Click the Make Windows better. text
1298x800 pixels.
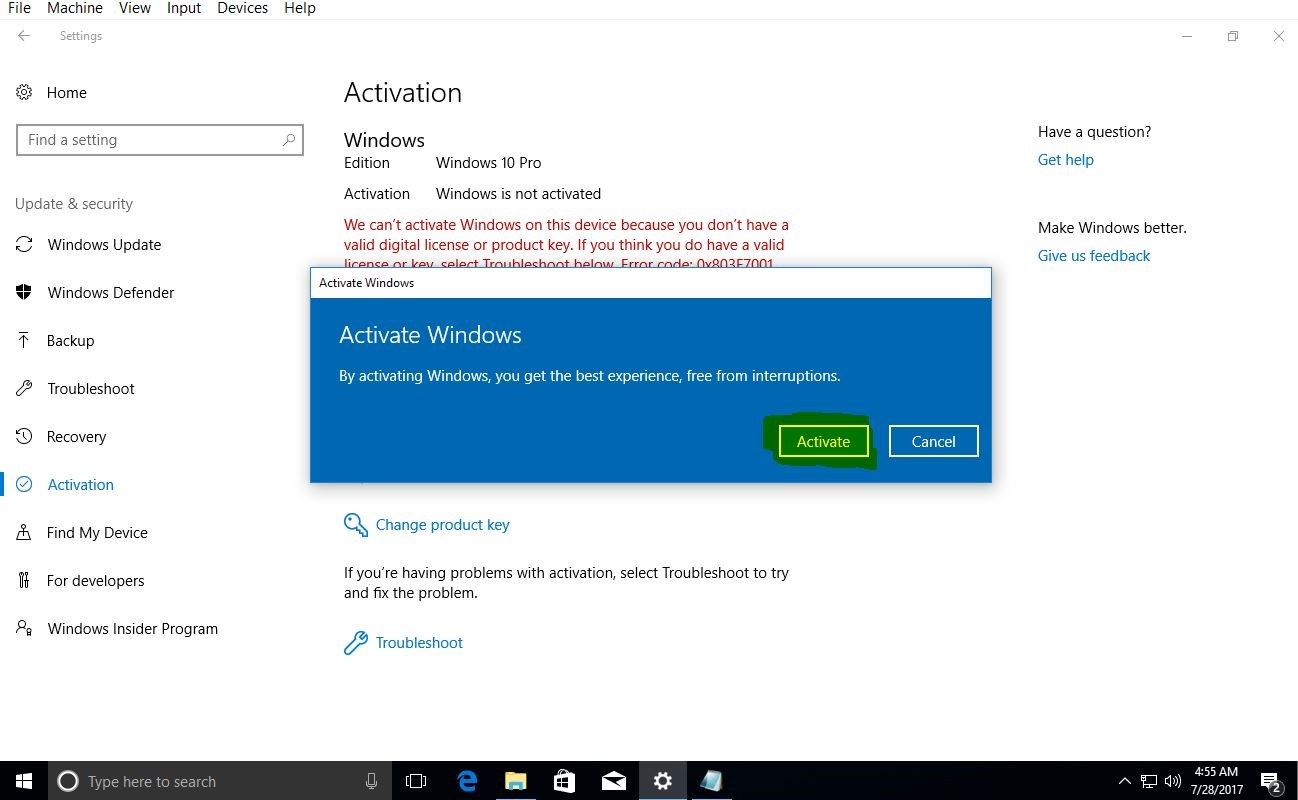pyautogui.click(x=1112, y=228)
